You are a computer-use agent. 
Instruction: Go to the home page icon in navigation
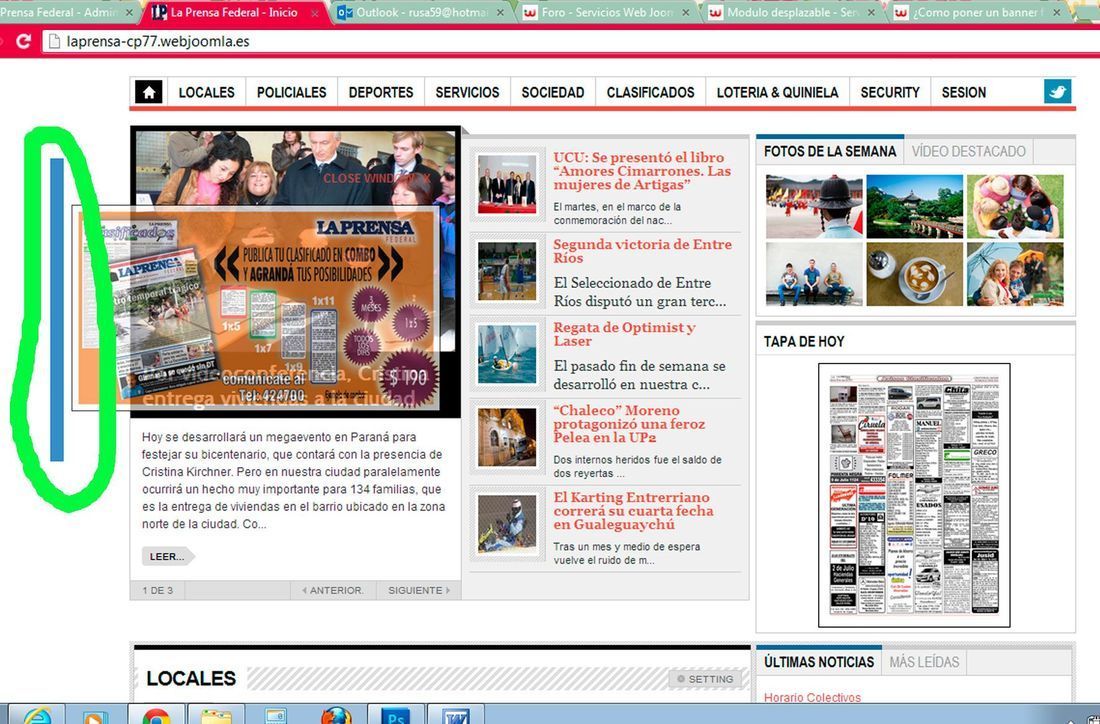149,92
